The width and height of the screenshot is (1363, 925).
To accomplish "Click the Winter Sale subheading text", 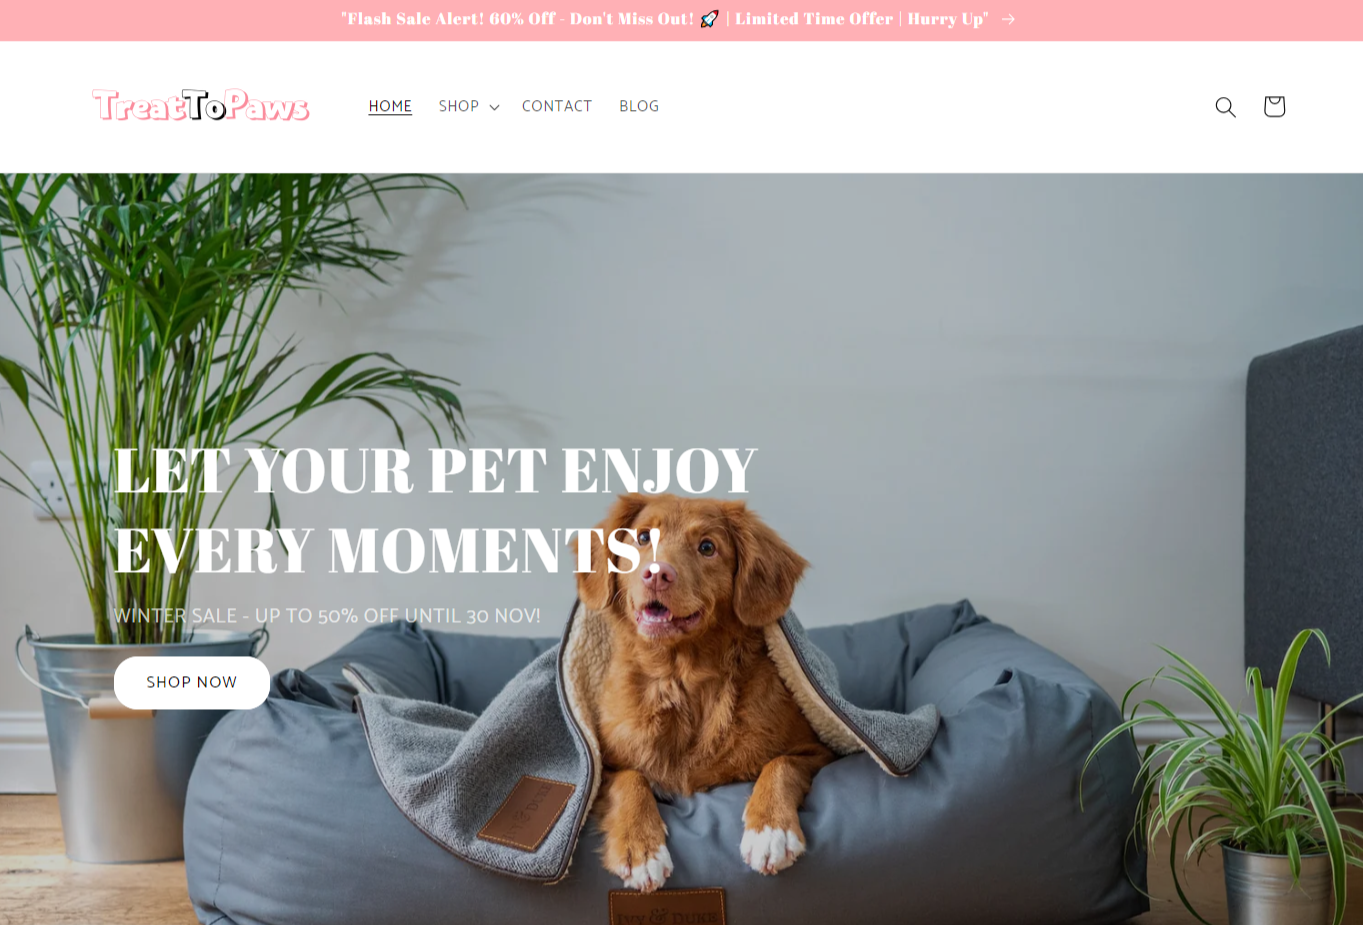I will tap(327, 615).
